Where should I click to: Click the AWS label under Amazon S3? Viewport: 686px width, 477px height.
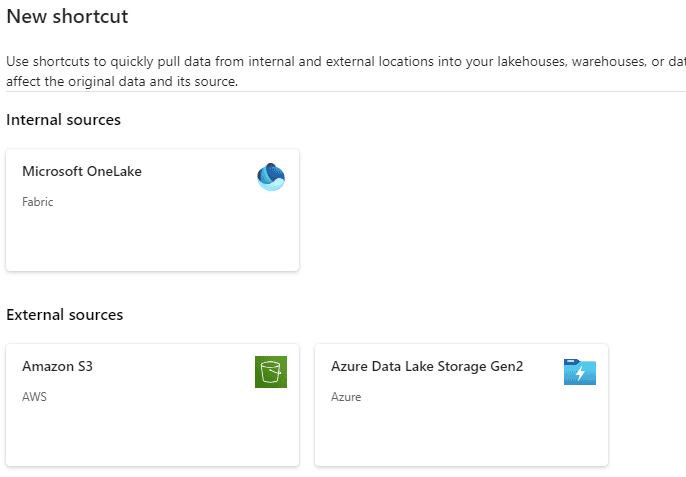click(x=34, y=397)
